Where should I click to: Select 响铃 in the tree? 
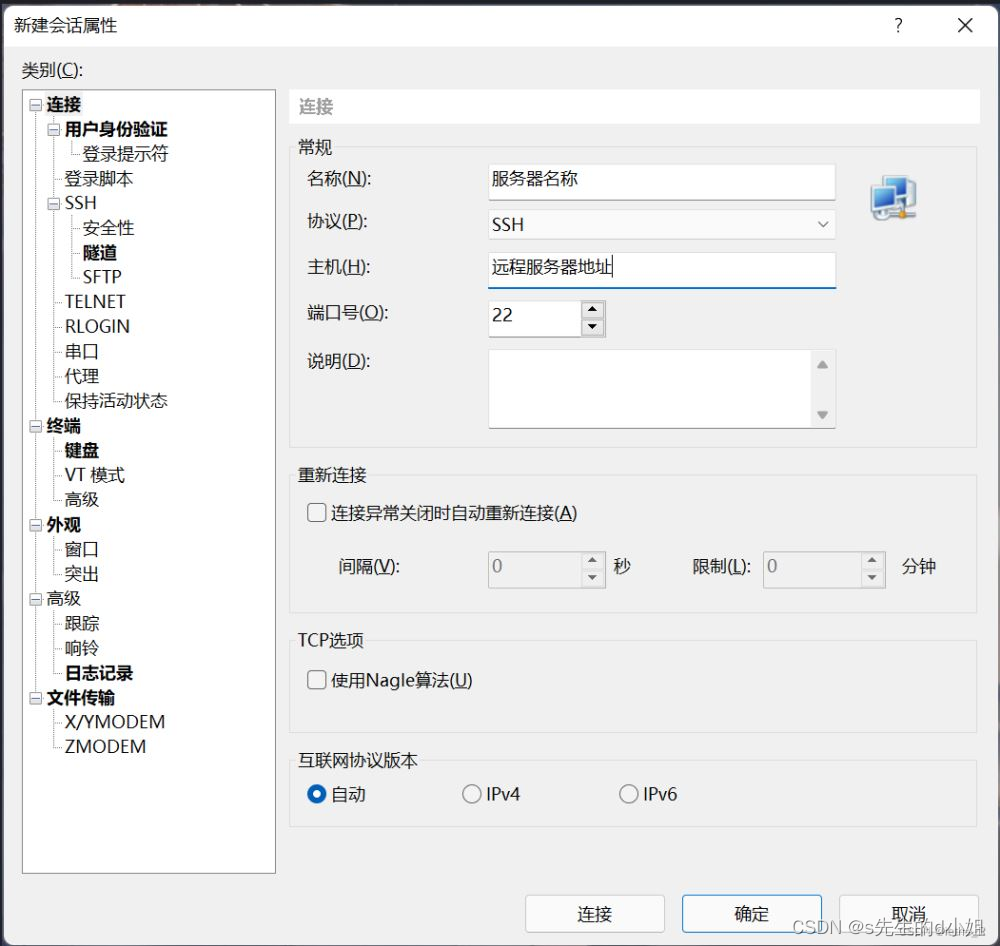[82, 648]
